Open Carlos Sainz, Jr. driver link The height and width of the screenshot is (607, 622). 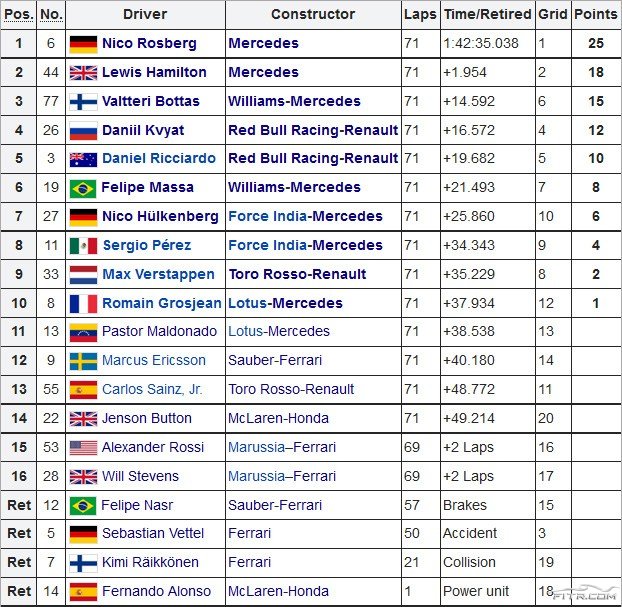(x=152, y=390)
